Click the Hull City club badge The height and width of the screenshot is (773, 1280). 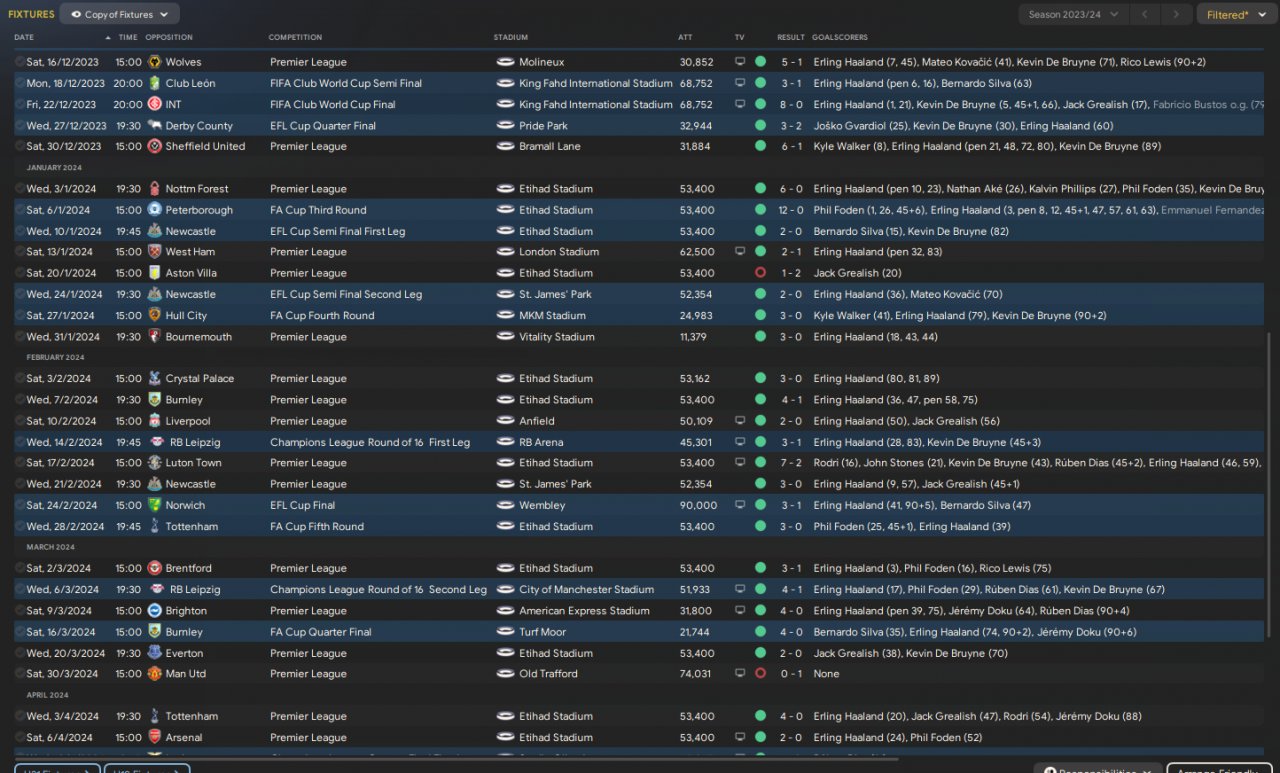point(155,316)
